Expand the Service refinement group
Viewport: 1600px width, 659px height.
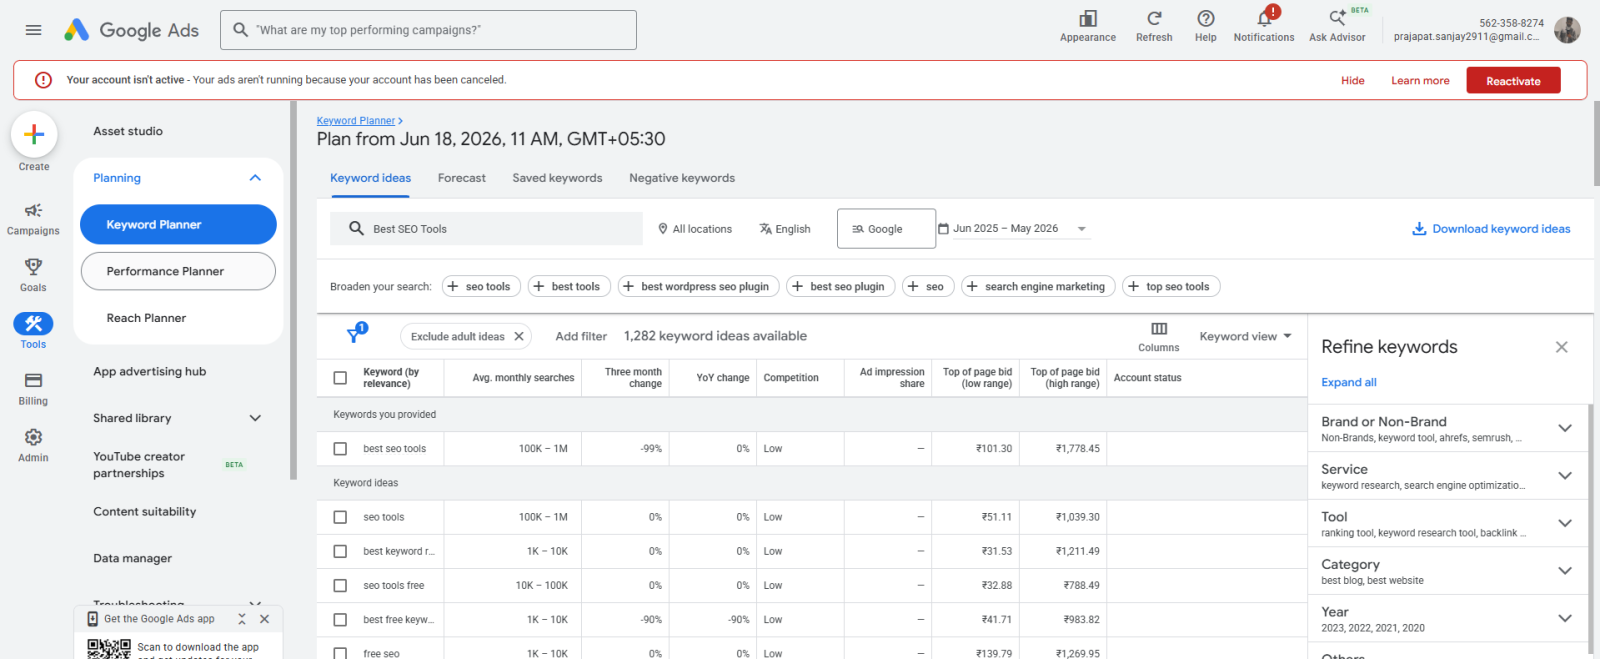(x=1565, y=476)
